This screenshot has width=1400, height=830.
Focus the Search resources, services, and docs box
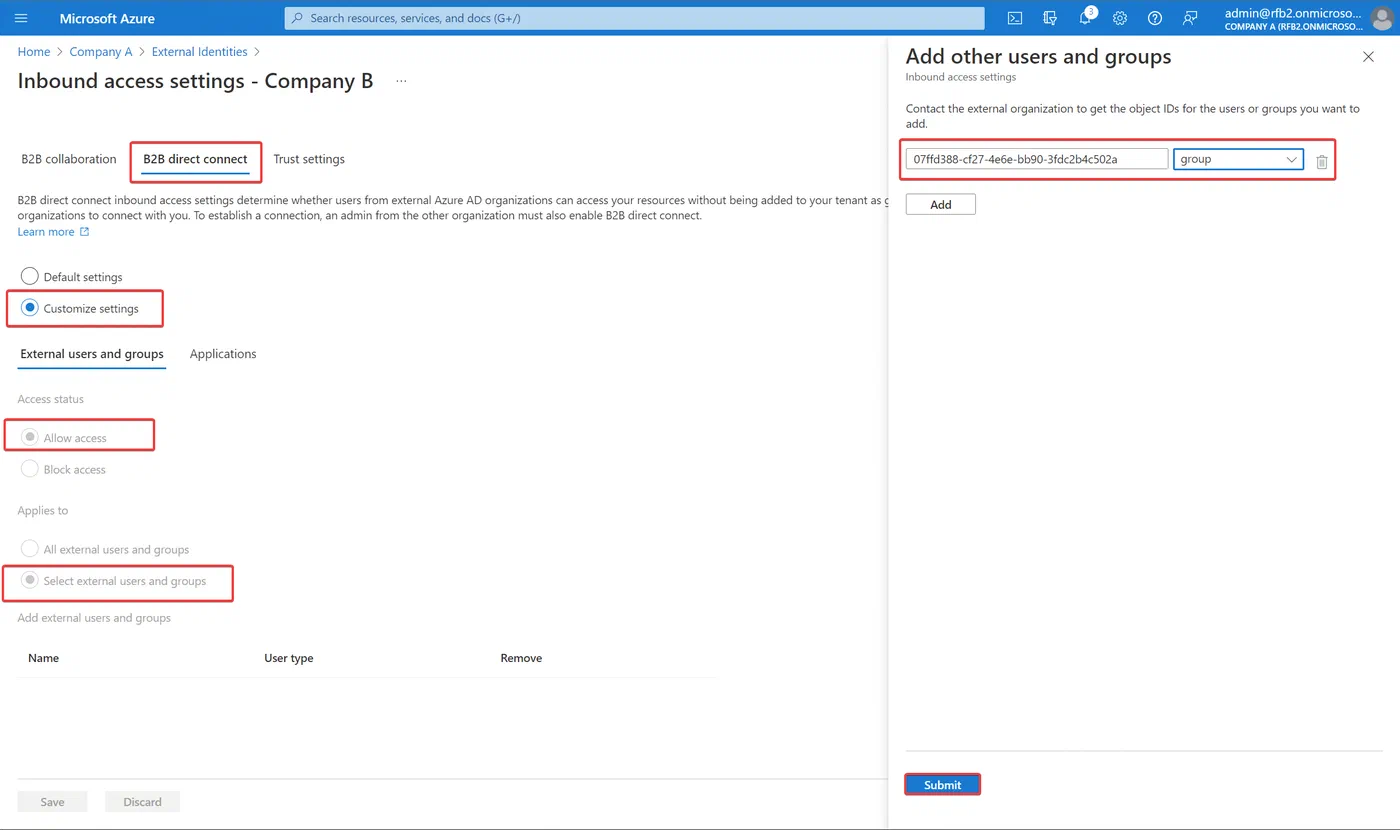634,18
